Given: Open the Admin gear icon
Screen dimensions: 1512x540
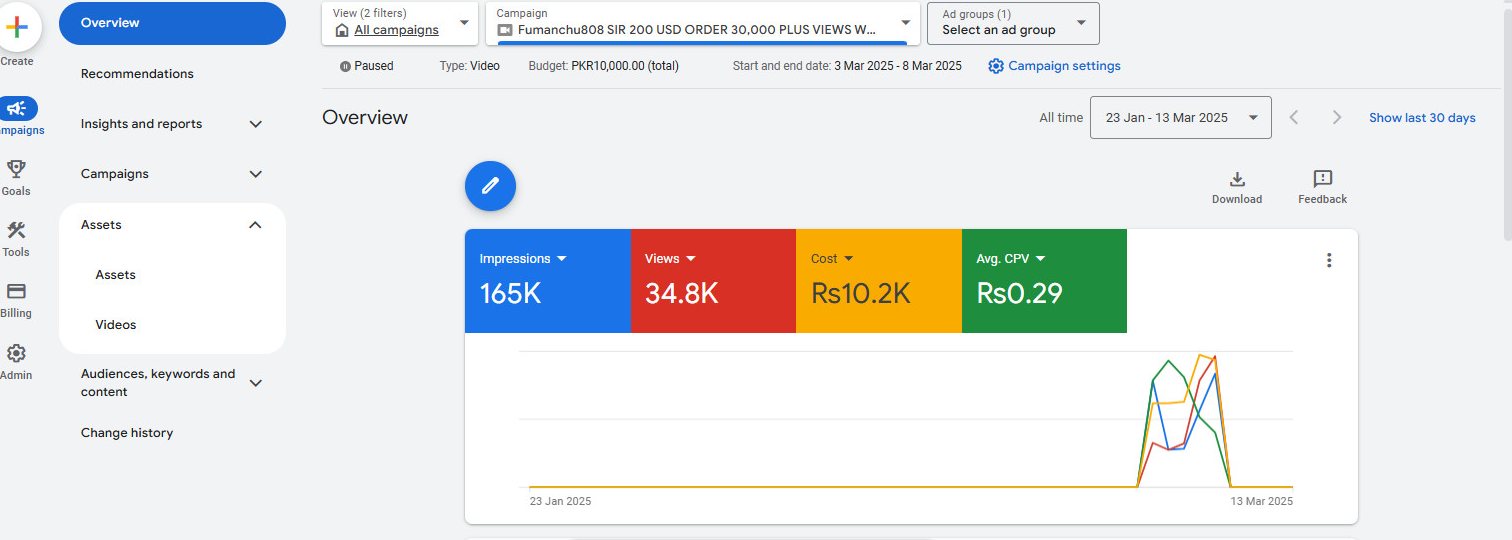Looking at the screenshot, I should pos(16,354).
